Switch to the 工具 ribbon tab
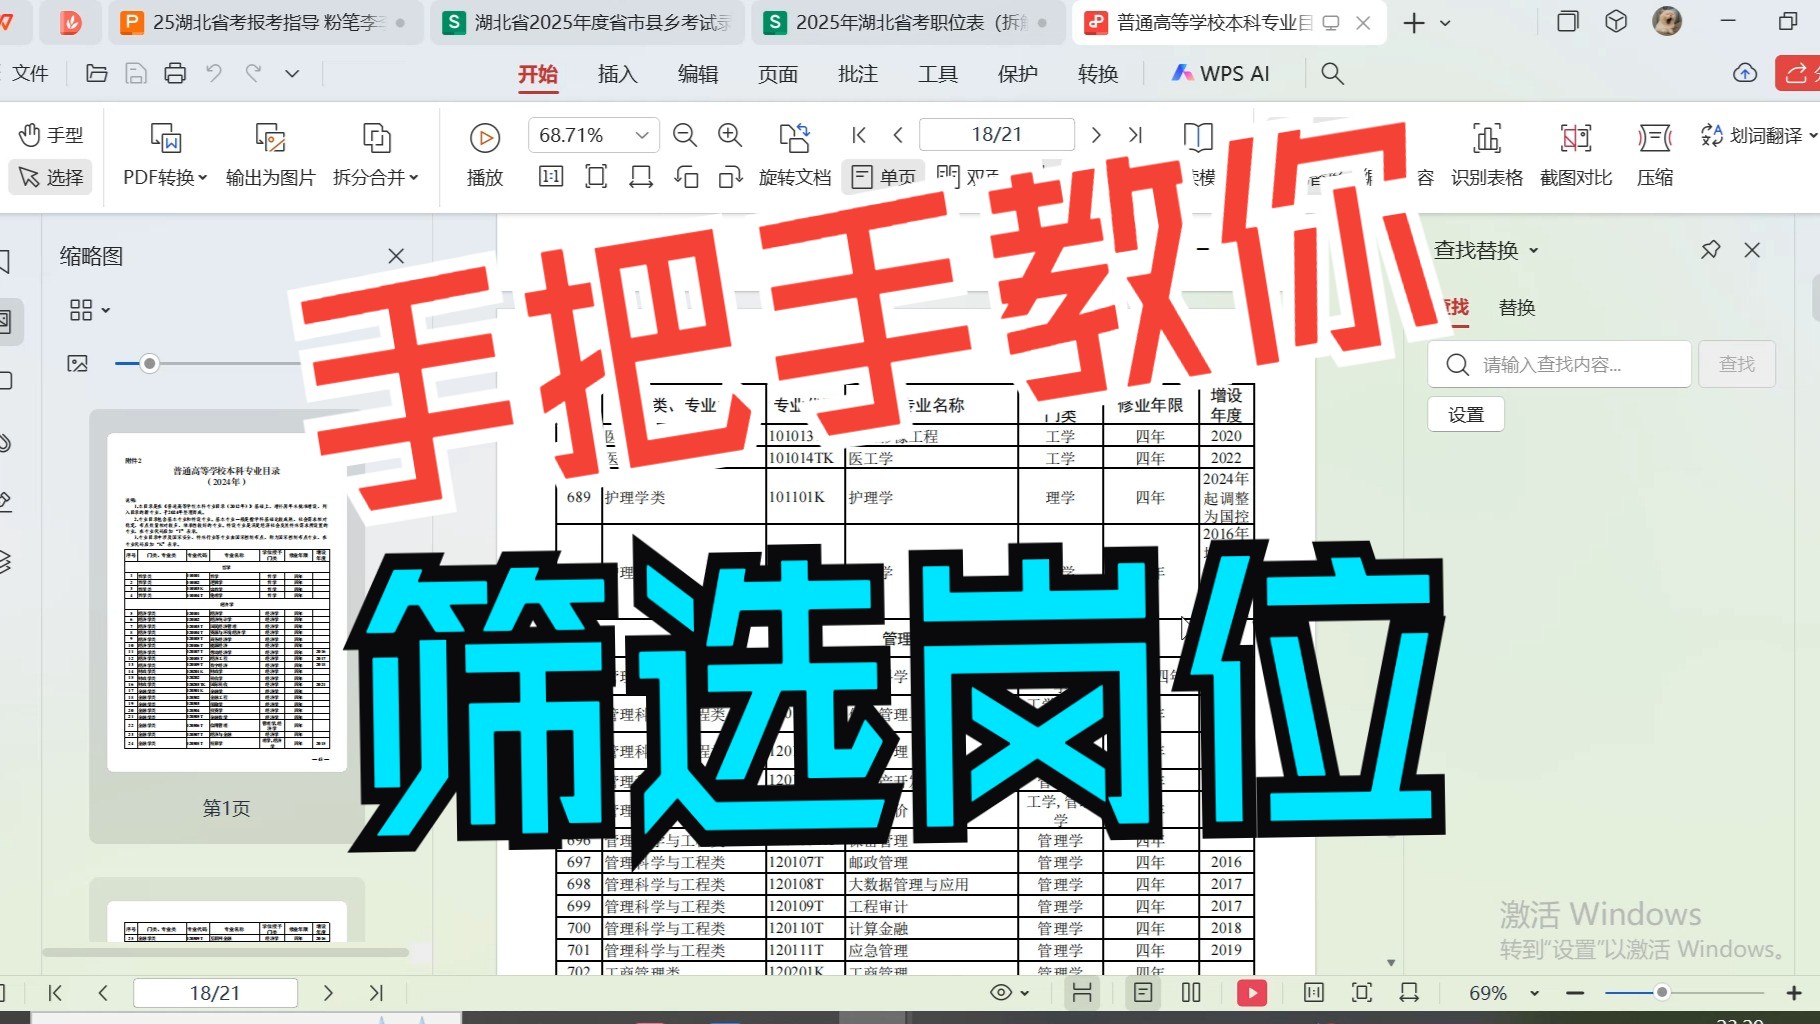Image resolution: width=1820 pixels, height=1024 pixels. [x=938, y=74]
